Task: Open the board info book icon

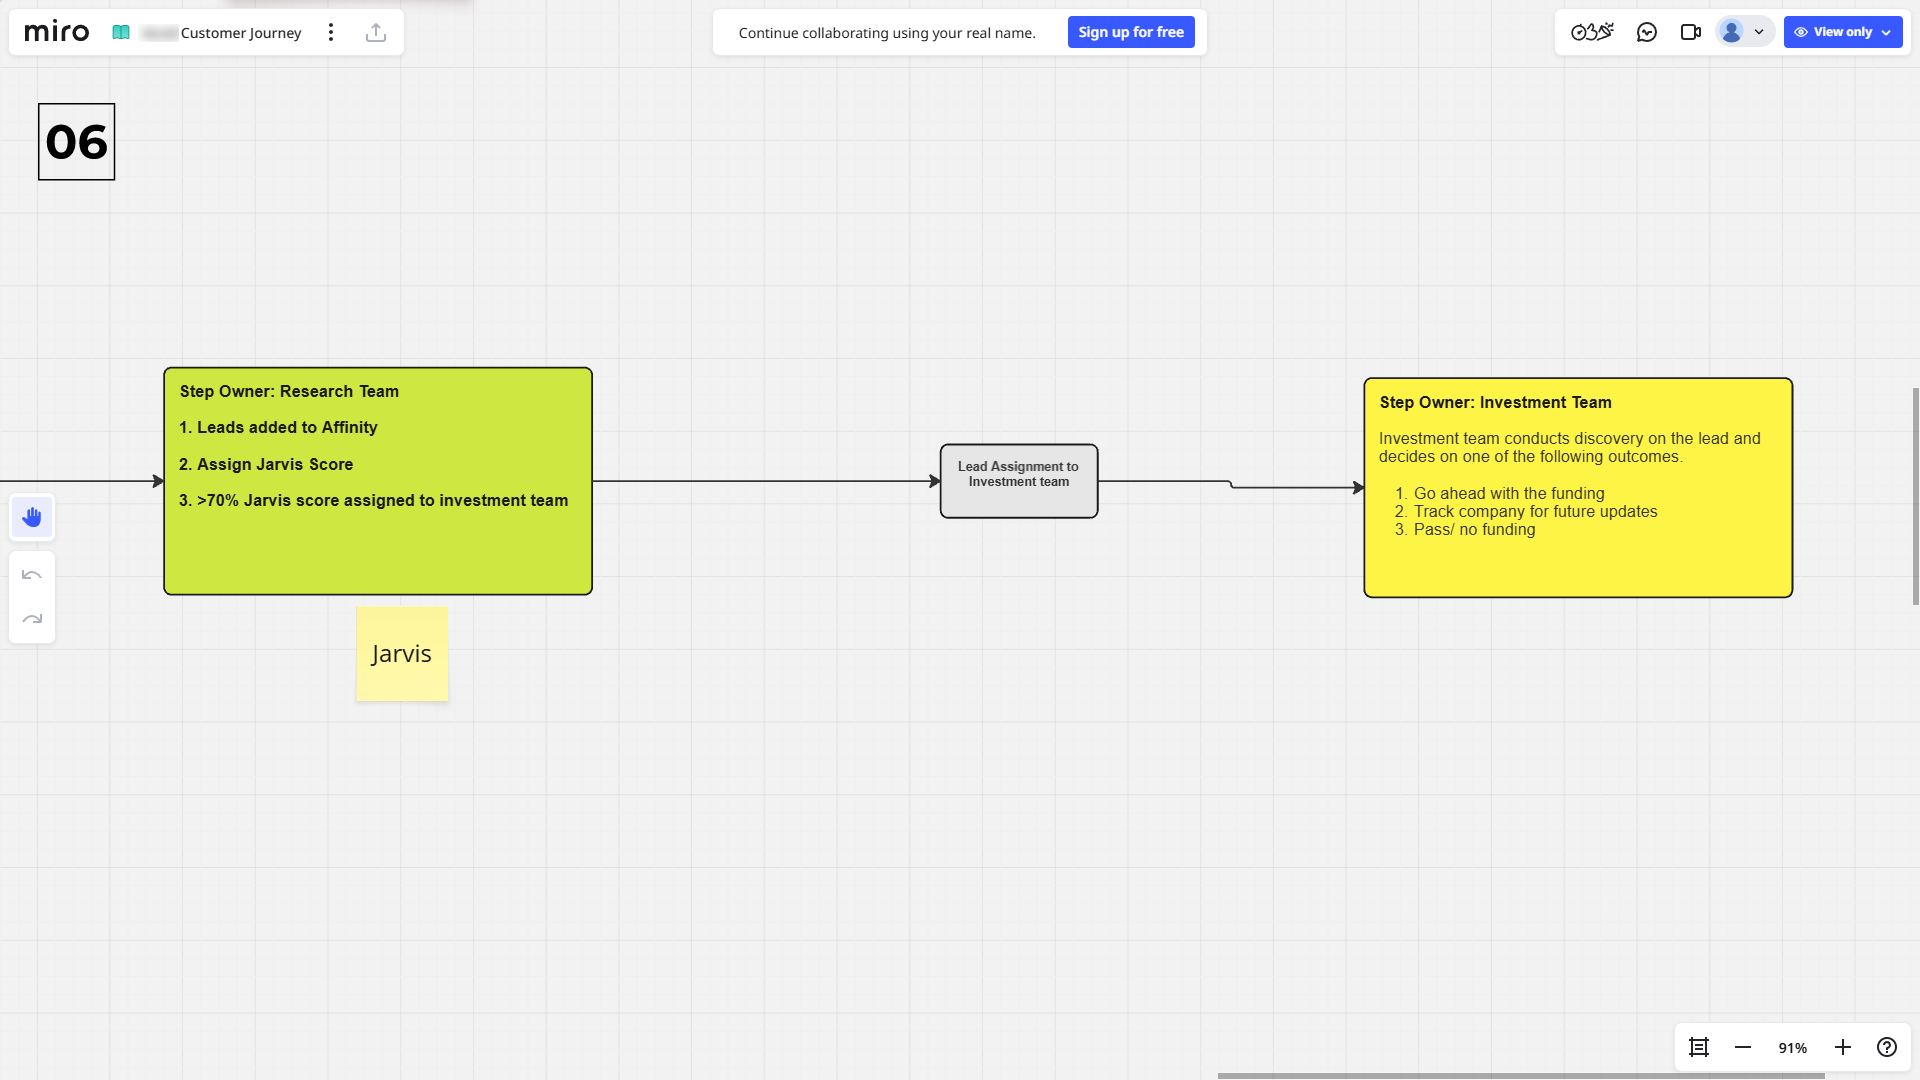Action: click(x=121, y=32)
